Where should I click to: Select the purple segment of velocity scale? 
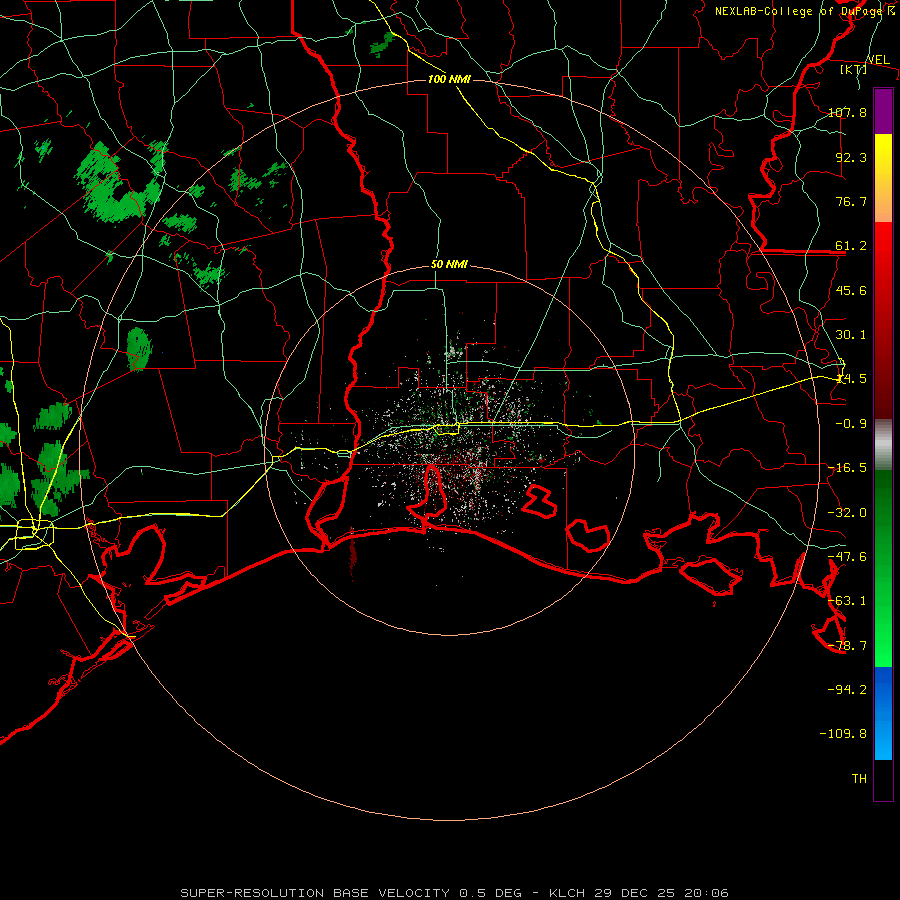pyautogui.click(x=883, y=111)
